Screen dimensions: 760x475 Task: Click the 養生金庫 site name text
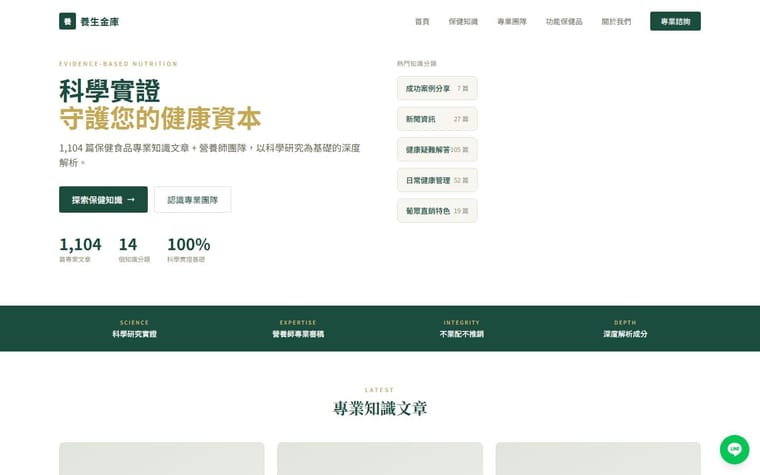click(99, 22)
